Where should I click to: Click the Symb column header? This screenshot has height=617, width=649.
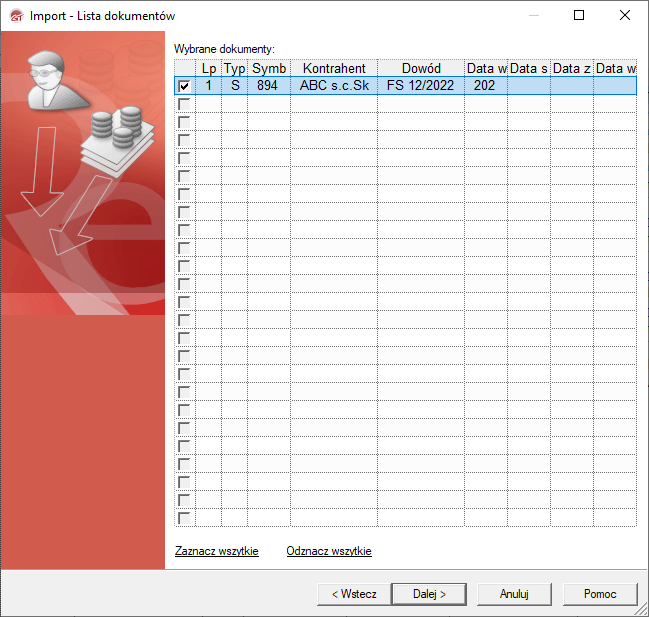point(269,68)
